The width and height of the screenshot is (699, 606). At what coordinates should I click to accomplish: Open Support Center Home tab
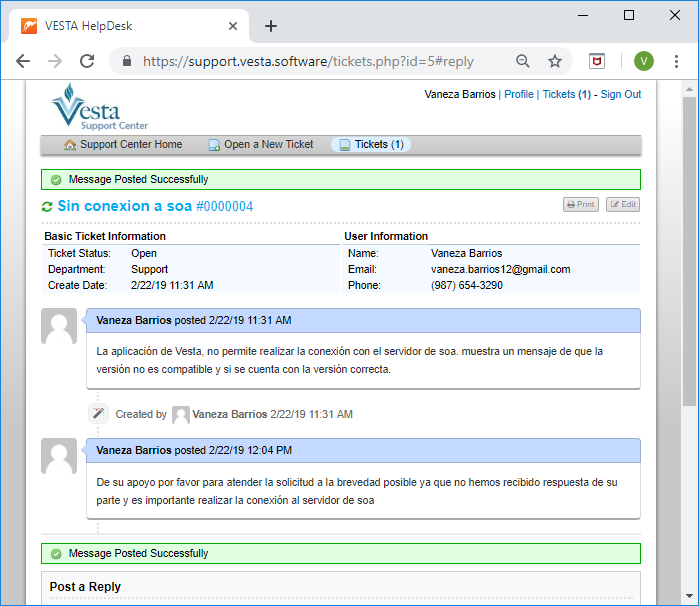123,145
